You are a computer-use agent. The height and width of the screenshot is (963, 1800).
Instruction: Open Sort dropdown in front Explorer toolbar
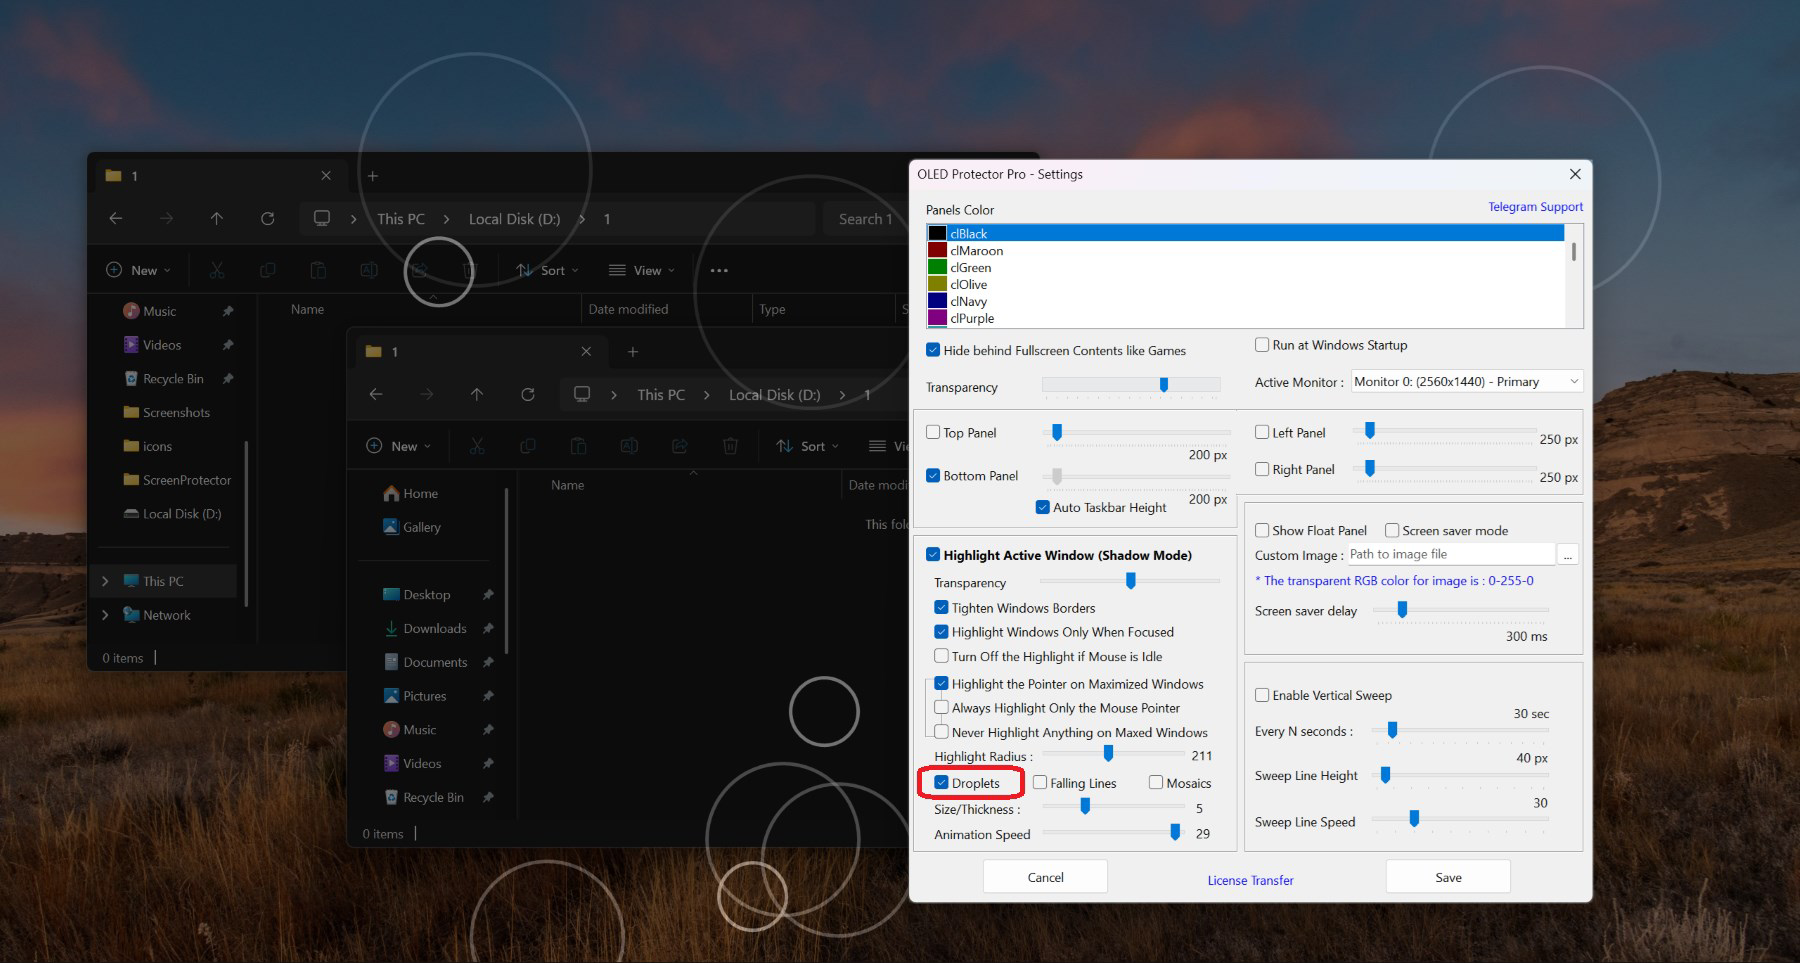(808, 446)
